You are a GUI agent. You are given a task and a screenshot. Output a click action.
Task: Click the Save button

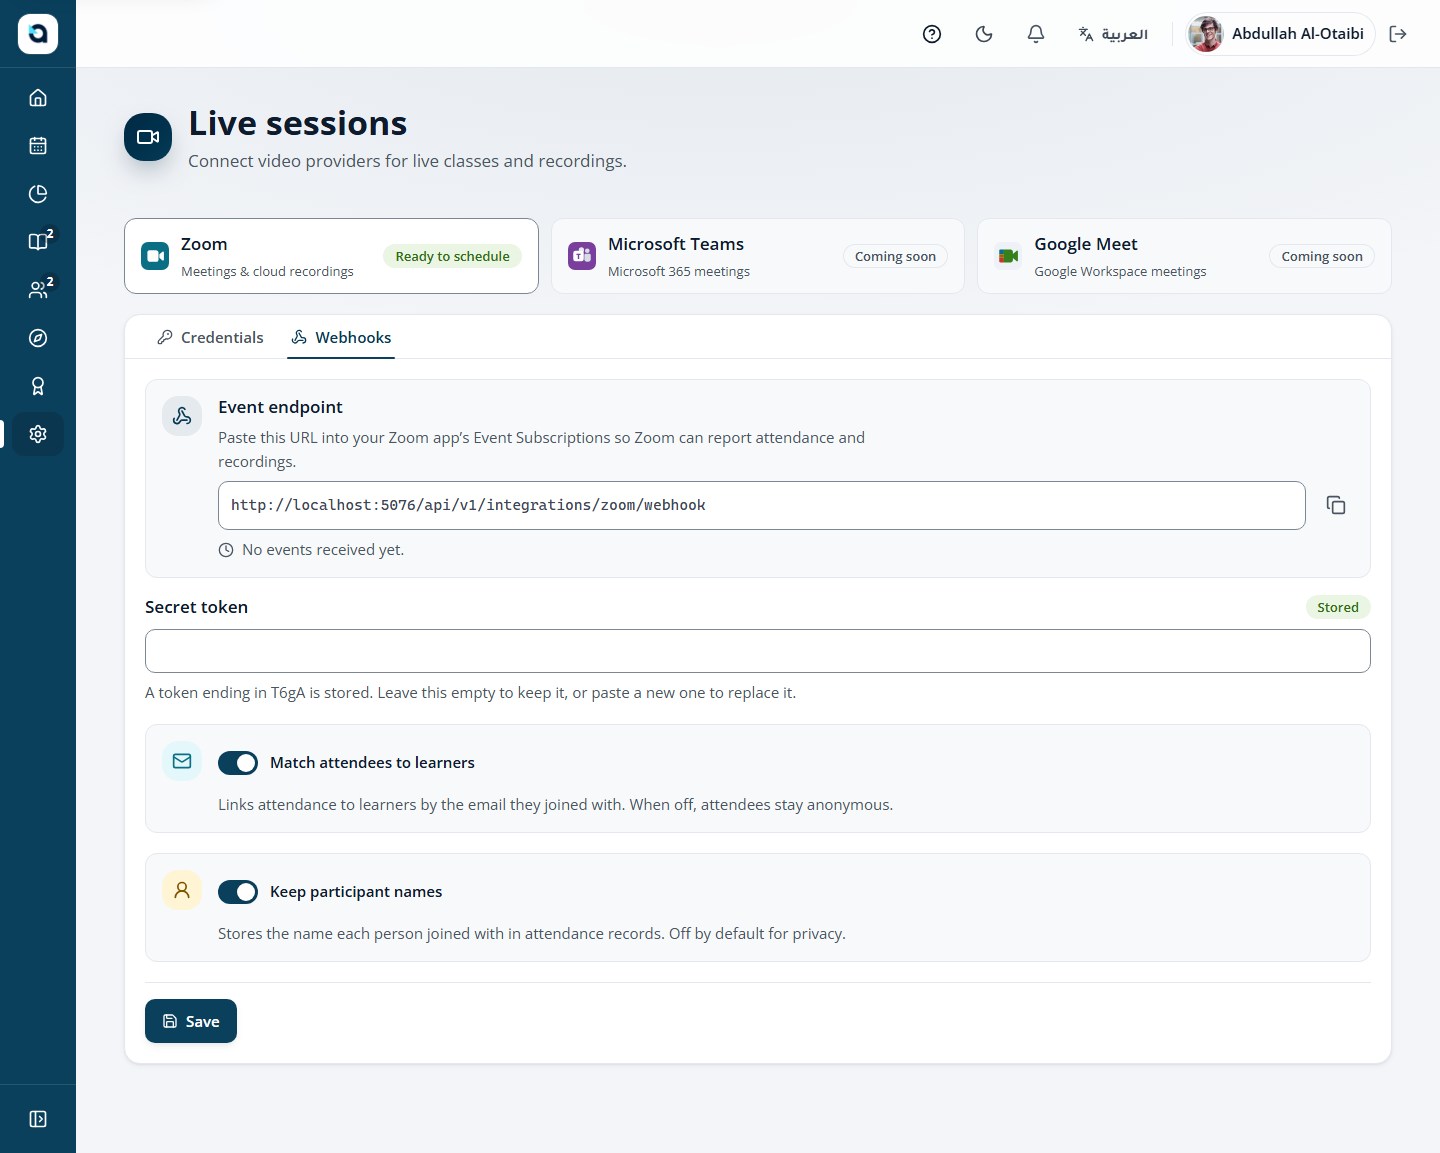click(x=191, y=1021)
